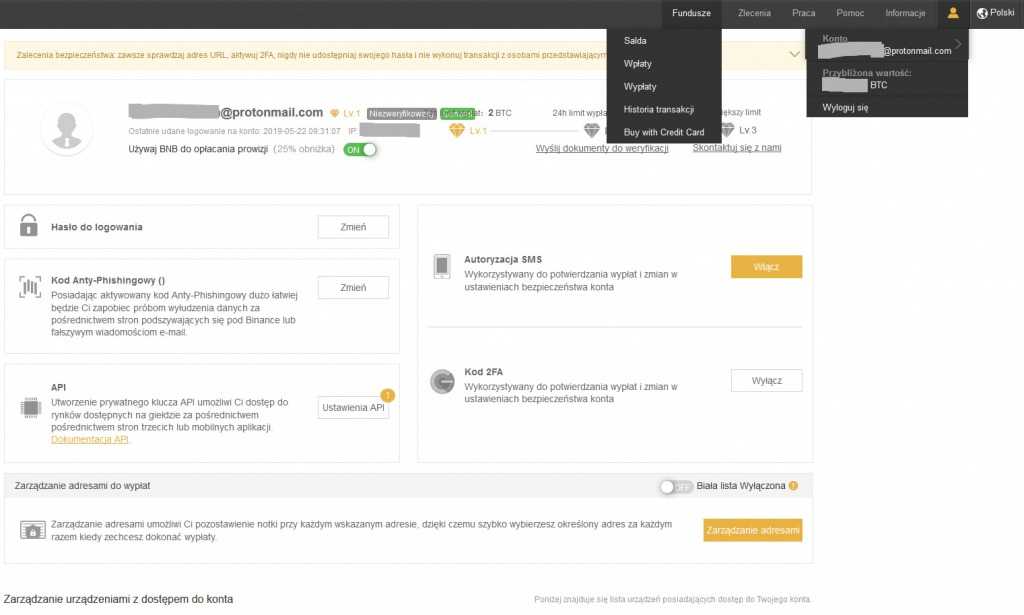This screenshot has height=615, width=1024.
Task: Click the user profile icon in top bar
Action: [x=953, y=13]
